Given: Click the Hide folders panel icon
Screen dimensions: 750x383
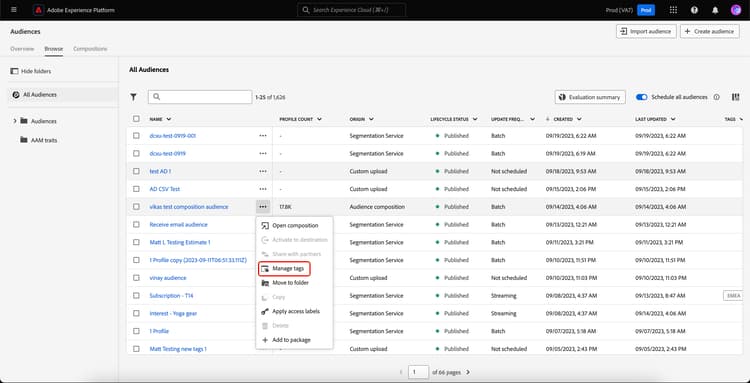Looking at the screenshot, I should pyautogui.click(x=14, y=71).
